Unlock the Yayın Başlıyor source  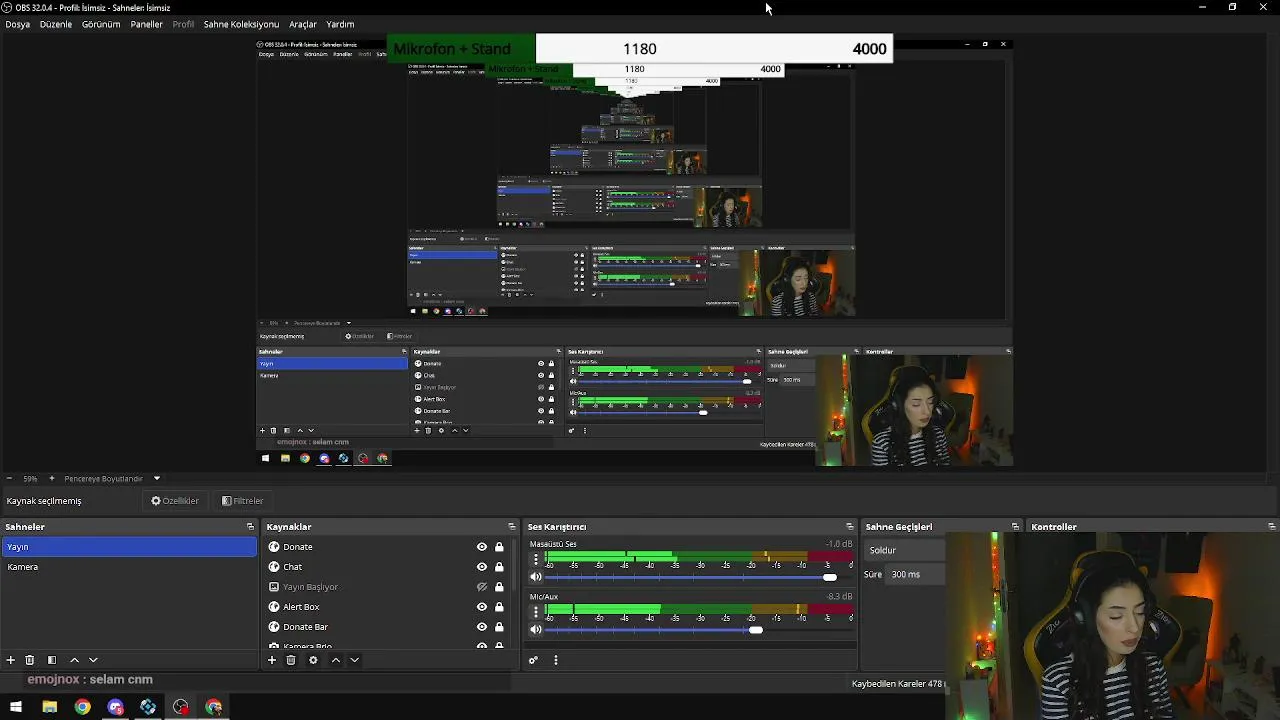[499, 587]
